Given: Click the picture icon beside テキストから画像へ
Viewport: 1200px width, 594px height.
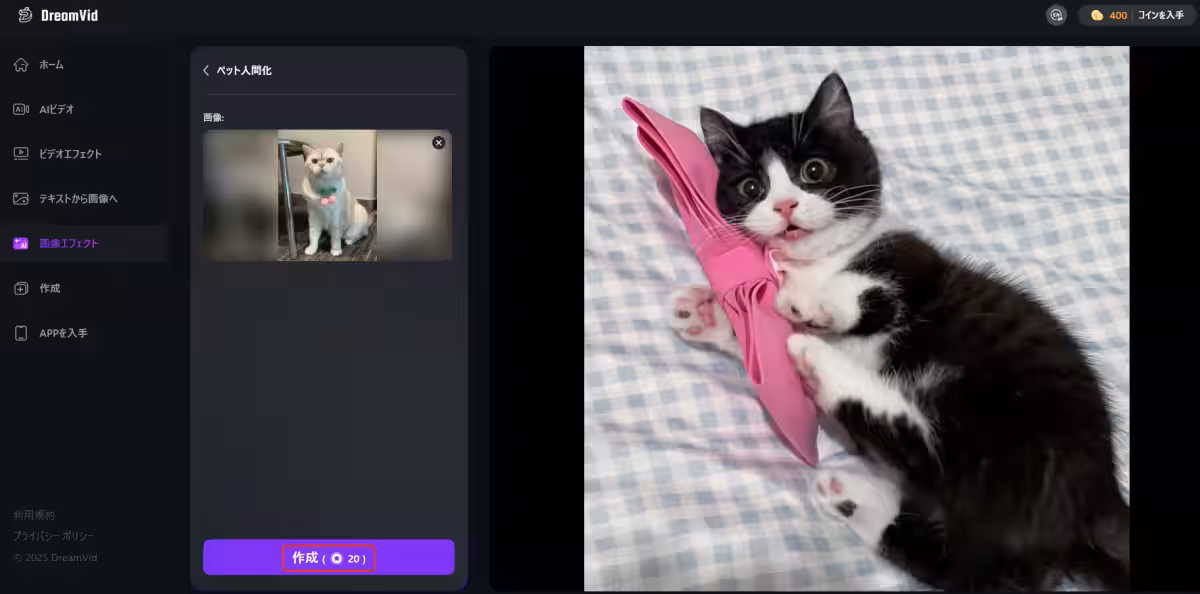Looking at the screenshot, I should [21, 199].
